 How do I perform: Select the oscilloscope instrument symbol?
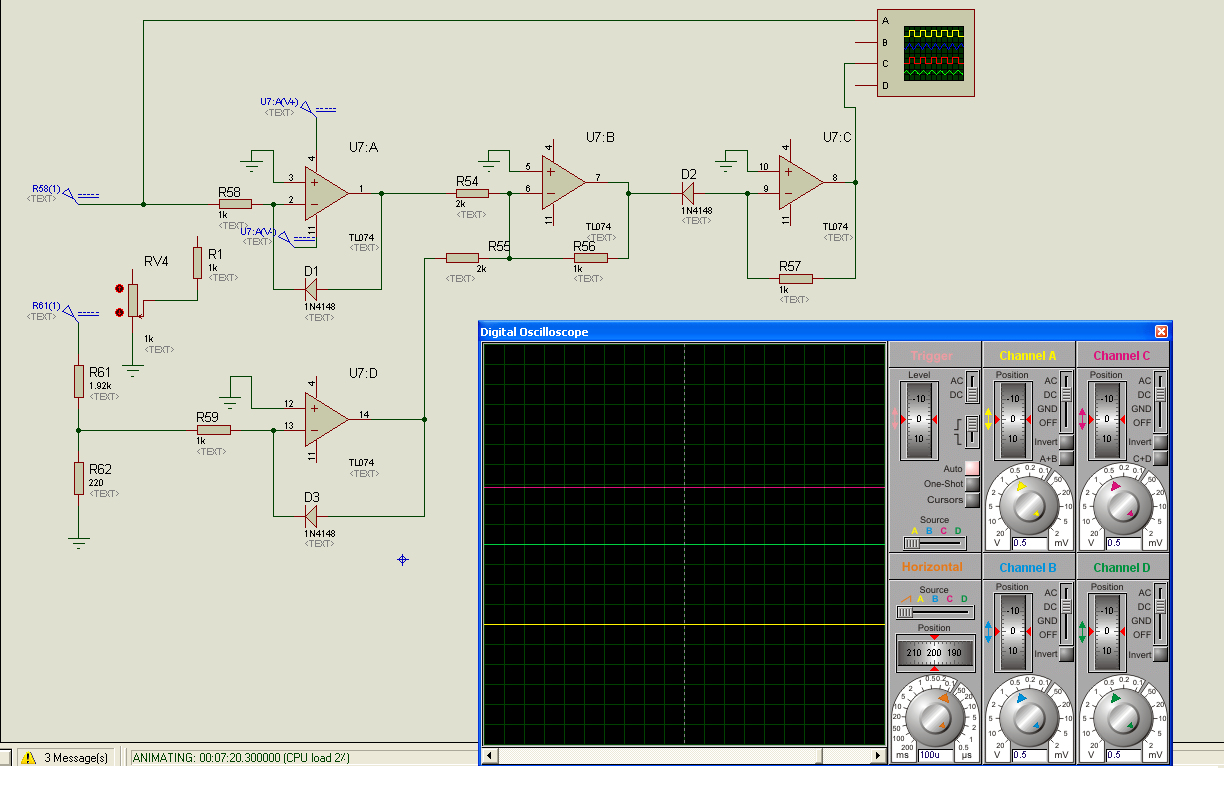click(x=926, y=53)
